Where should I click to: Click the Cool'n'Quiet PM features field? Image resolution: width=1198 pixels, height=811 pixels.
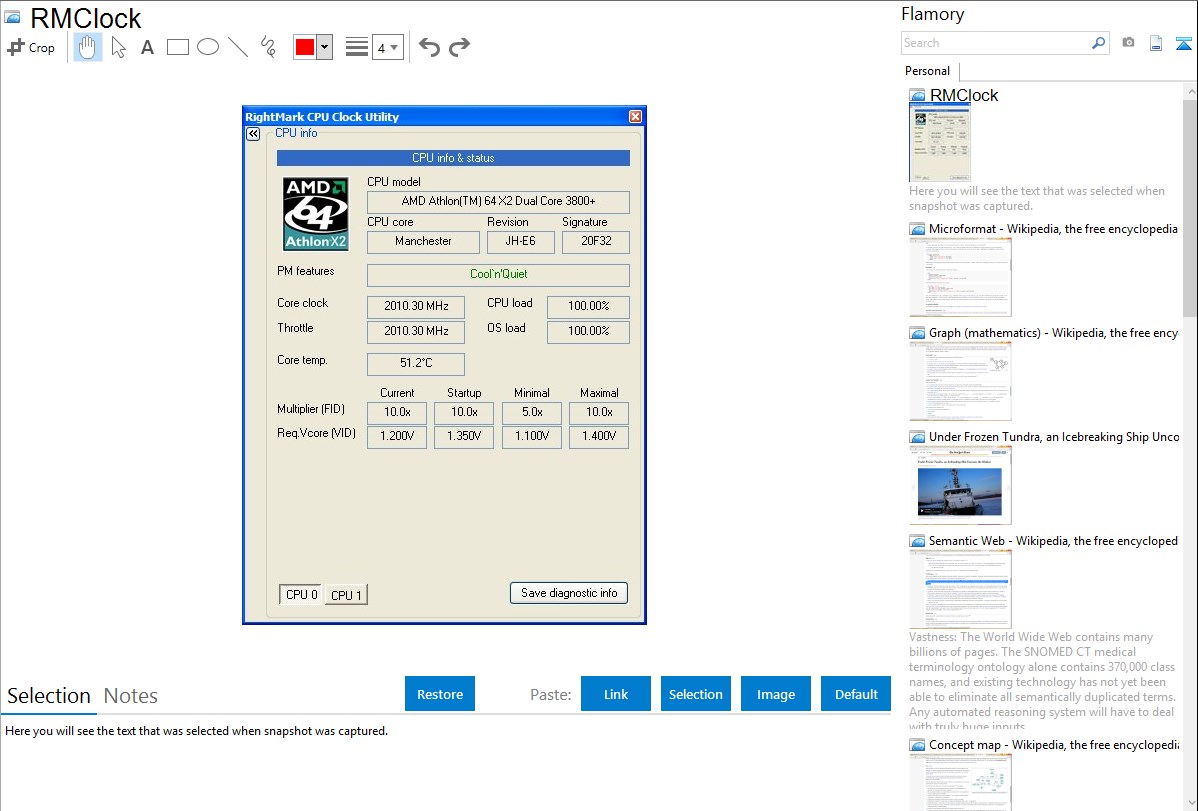(x=498, y=274)
